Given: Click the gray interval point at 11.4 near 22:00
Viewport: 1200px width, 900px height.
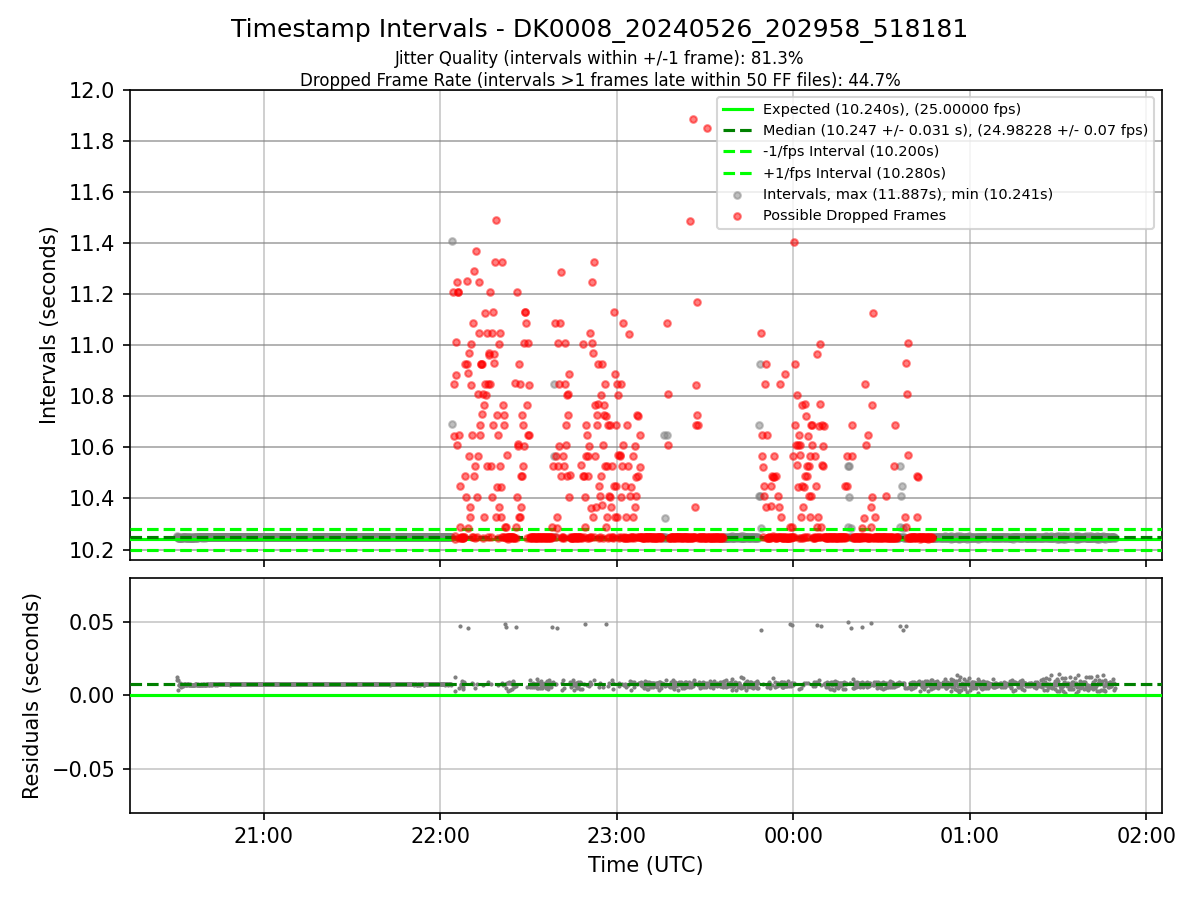Looking at the screenshot, I should coord(452,241).
